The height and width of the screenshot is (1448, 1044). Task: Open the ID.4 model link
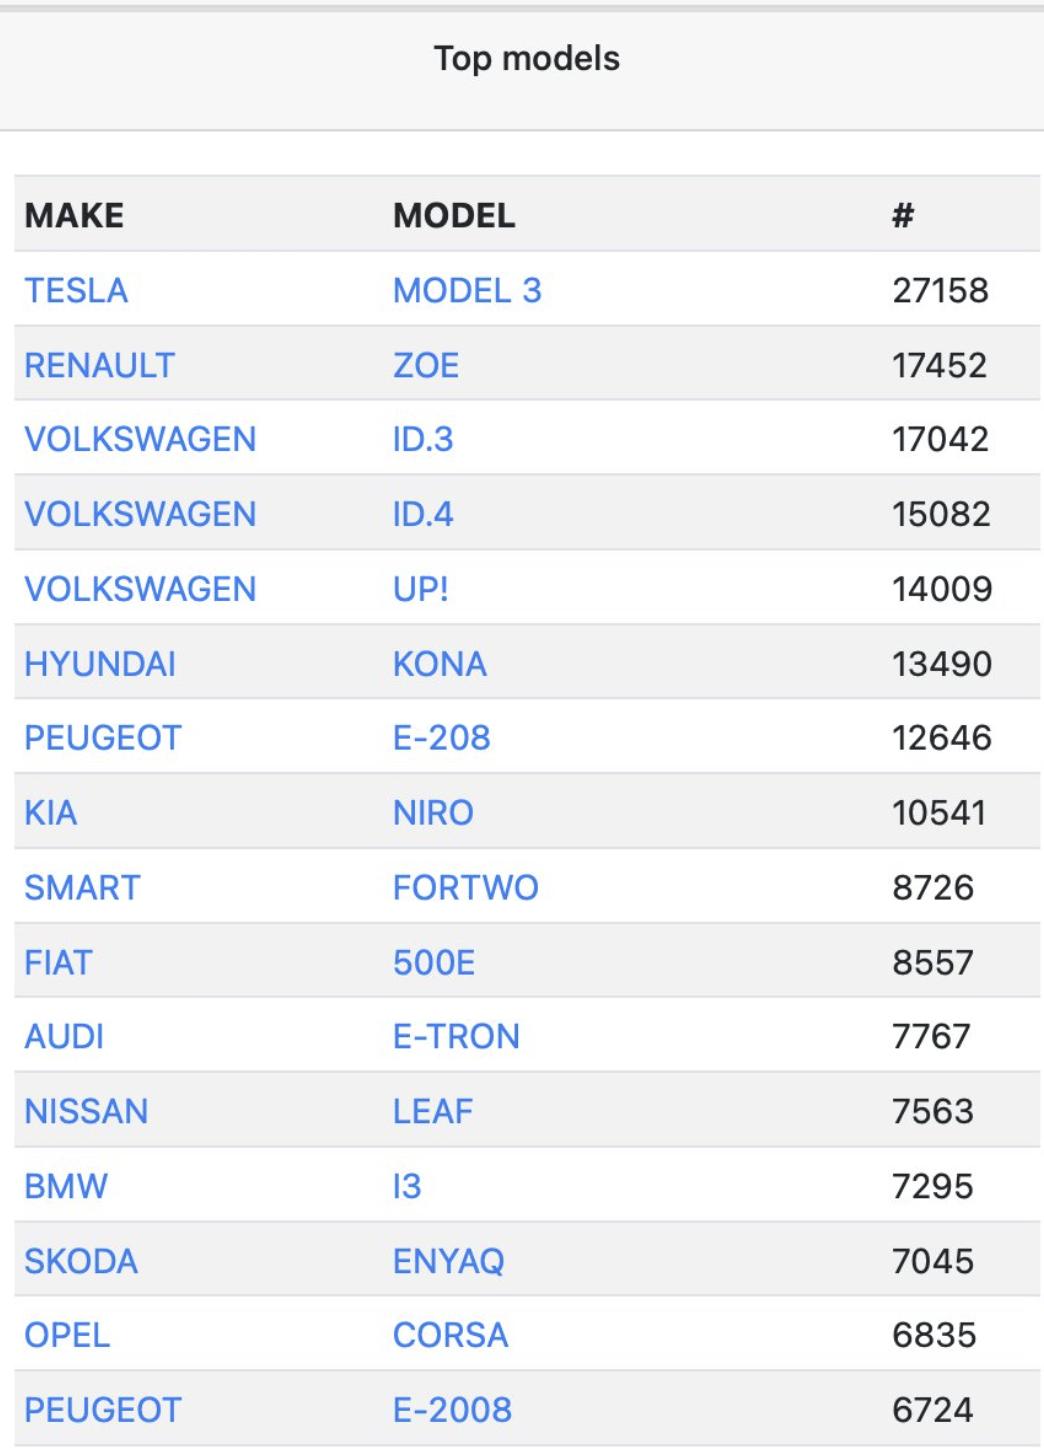click(x=423, y=514)
